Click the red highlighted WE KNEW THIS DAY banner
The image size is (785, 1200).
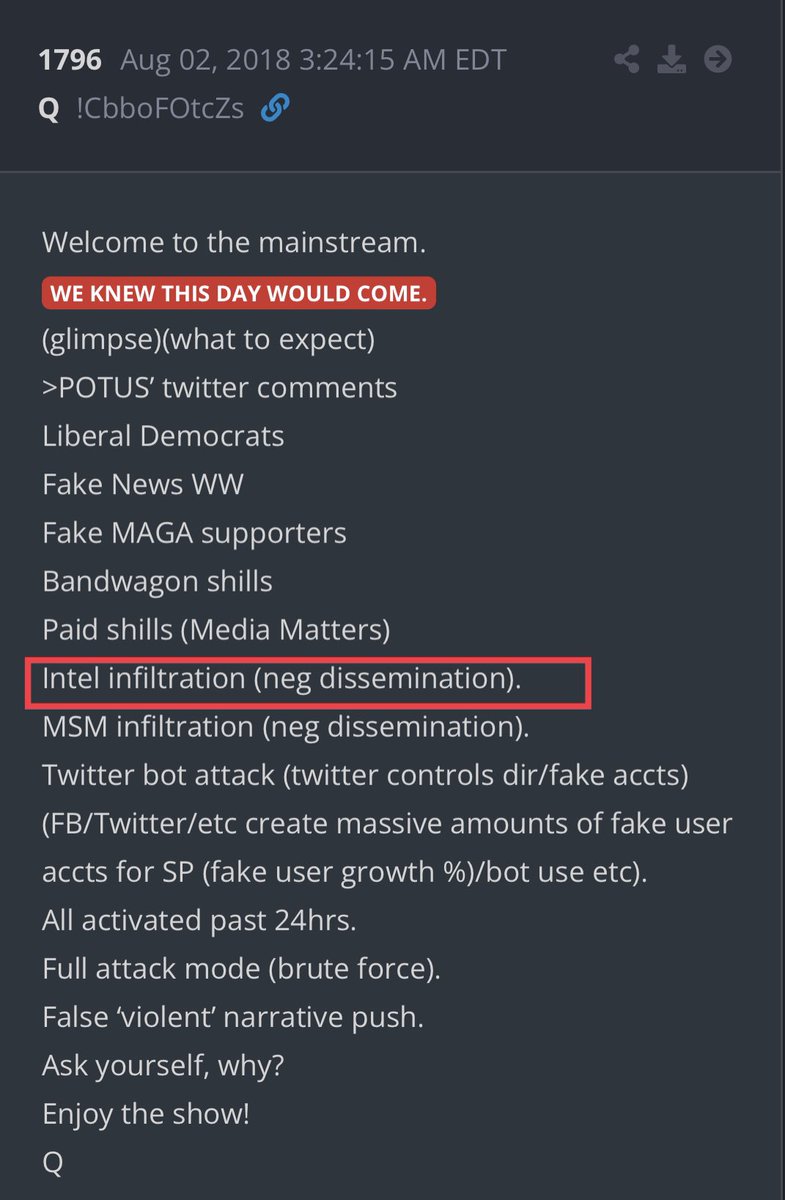239,293
